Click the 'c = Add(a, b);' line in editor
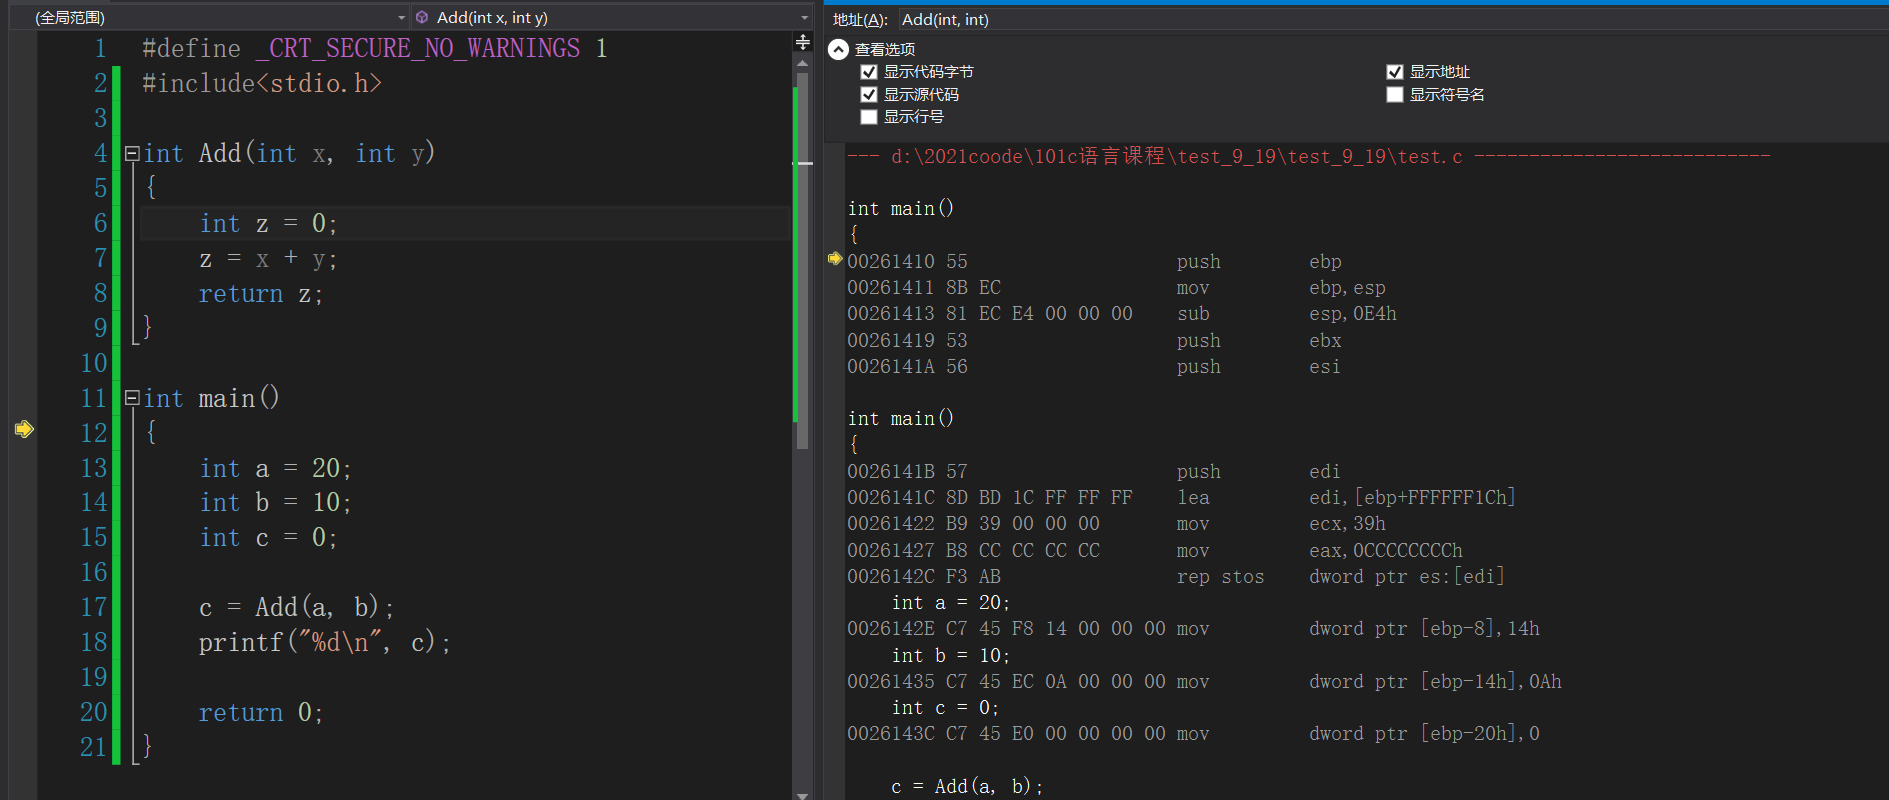 (x=296, y=607)
